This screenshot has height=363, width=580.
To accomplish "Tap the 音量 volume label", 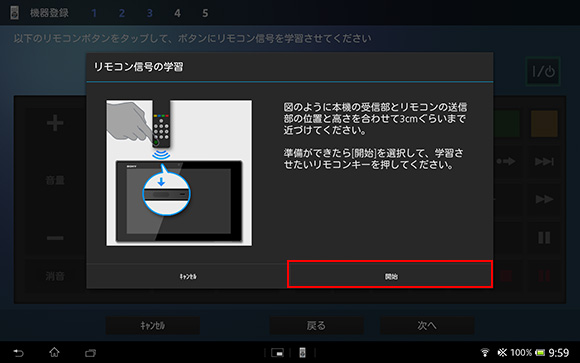I will pos(55,181).
